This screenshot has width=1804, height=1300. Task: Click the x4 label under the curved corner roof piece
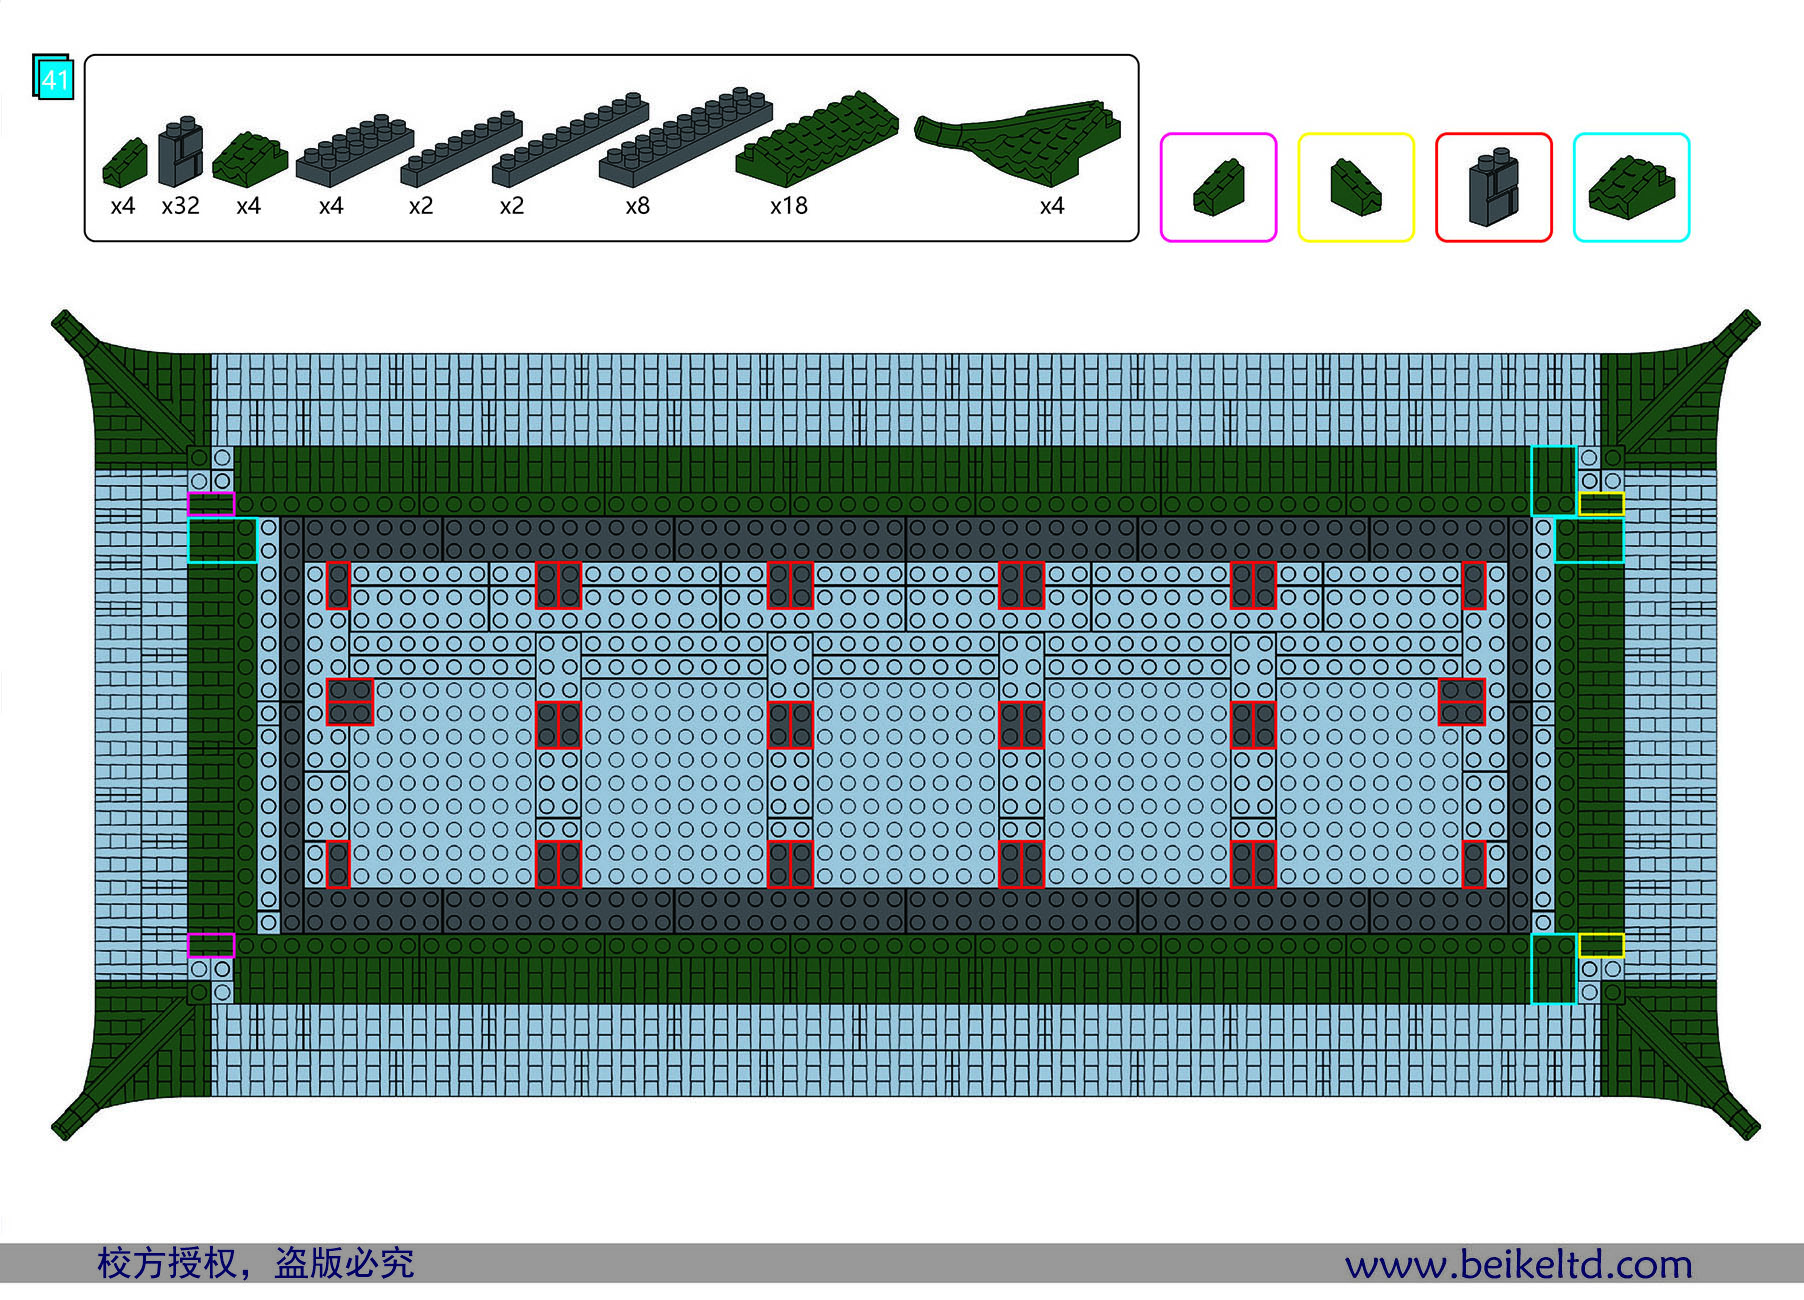pyautogui.click(x=1052, y=206)
